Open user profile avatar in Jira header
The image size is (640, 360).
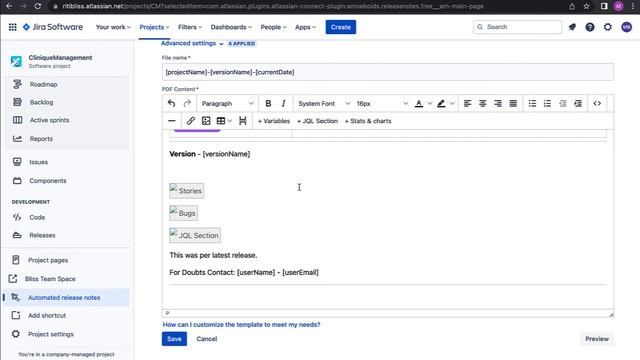tap(627, 27)
